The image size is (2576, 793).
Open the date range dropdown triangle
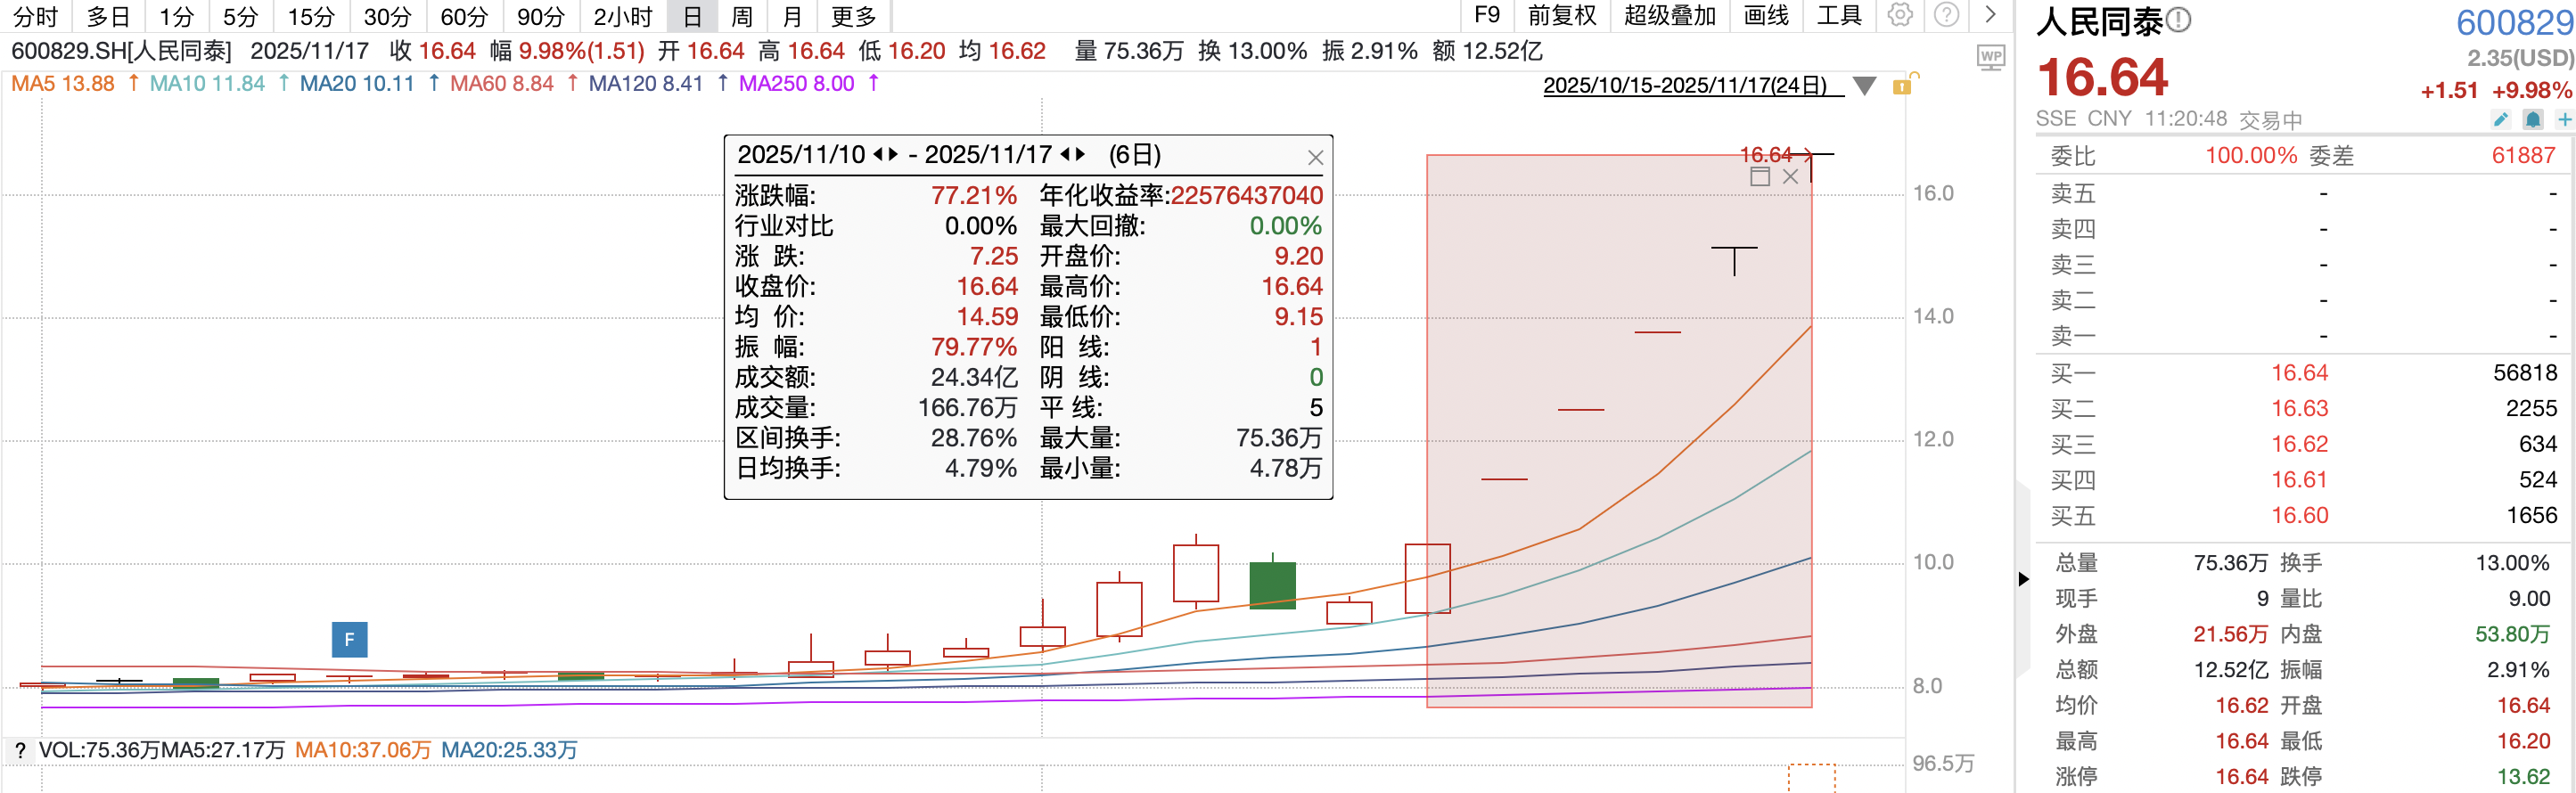[1864, 86]
